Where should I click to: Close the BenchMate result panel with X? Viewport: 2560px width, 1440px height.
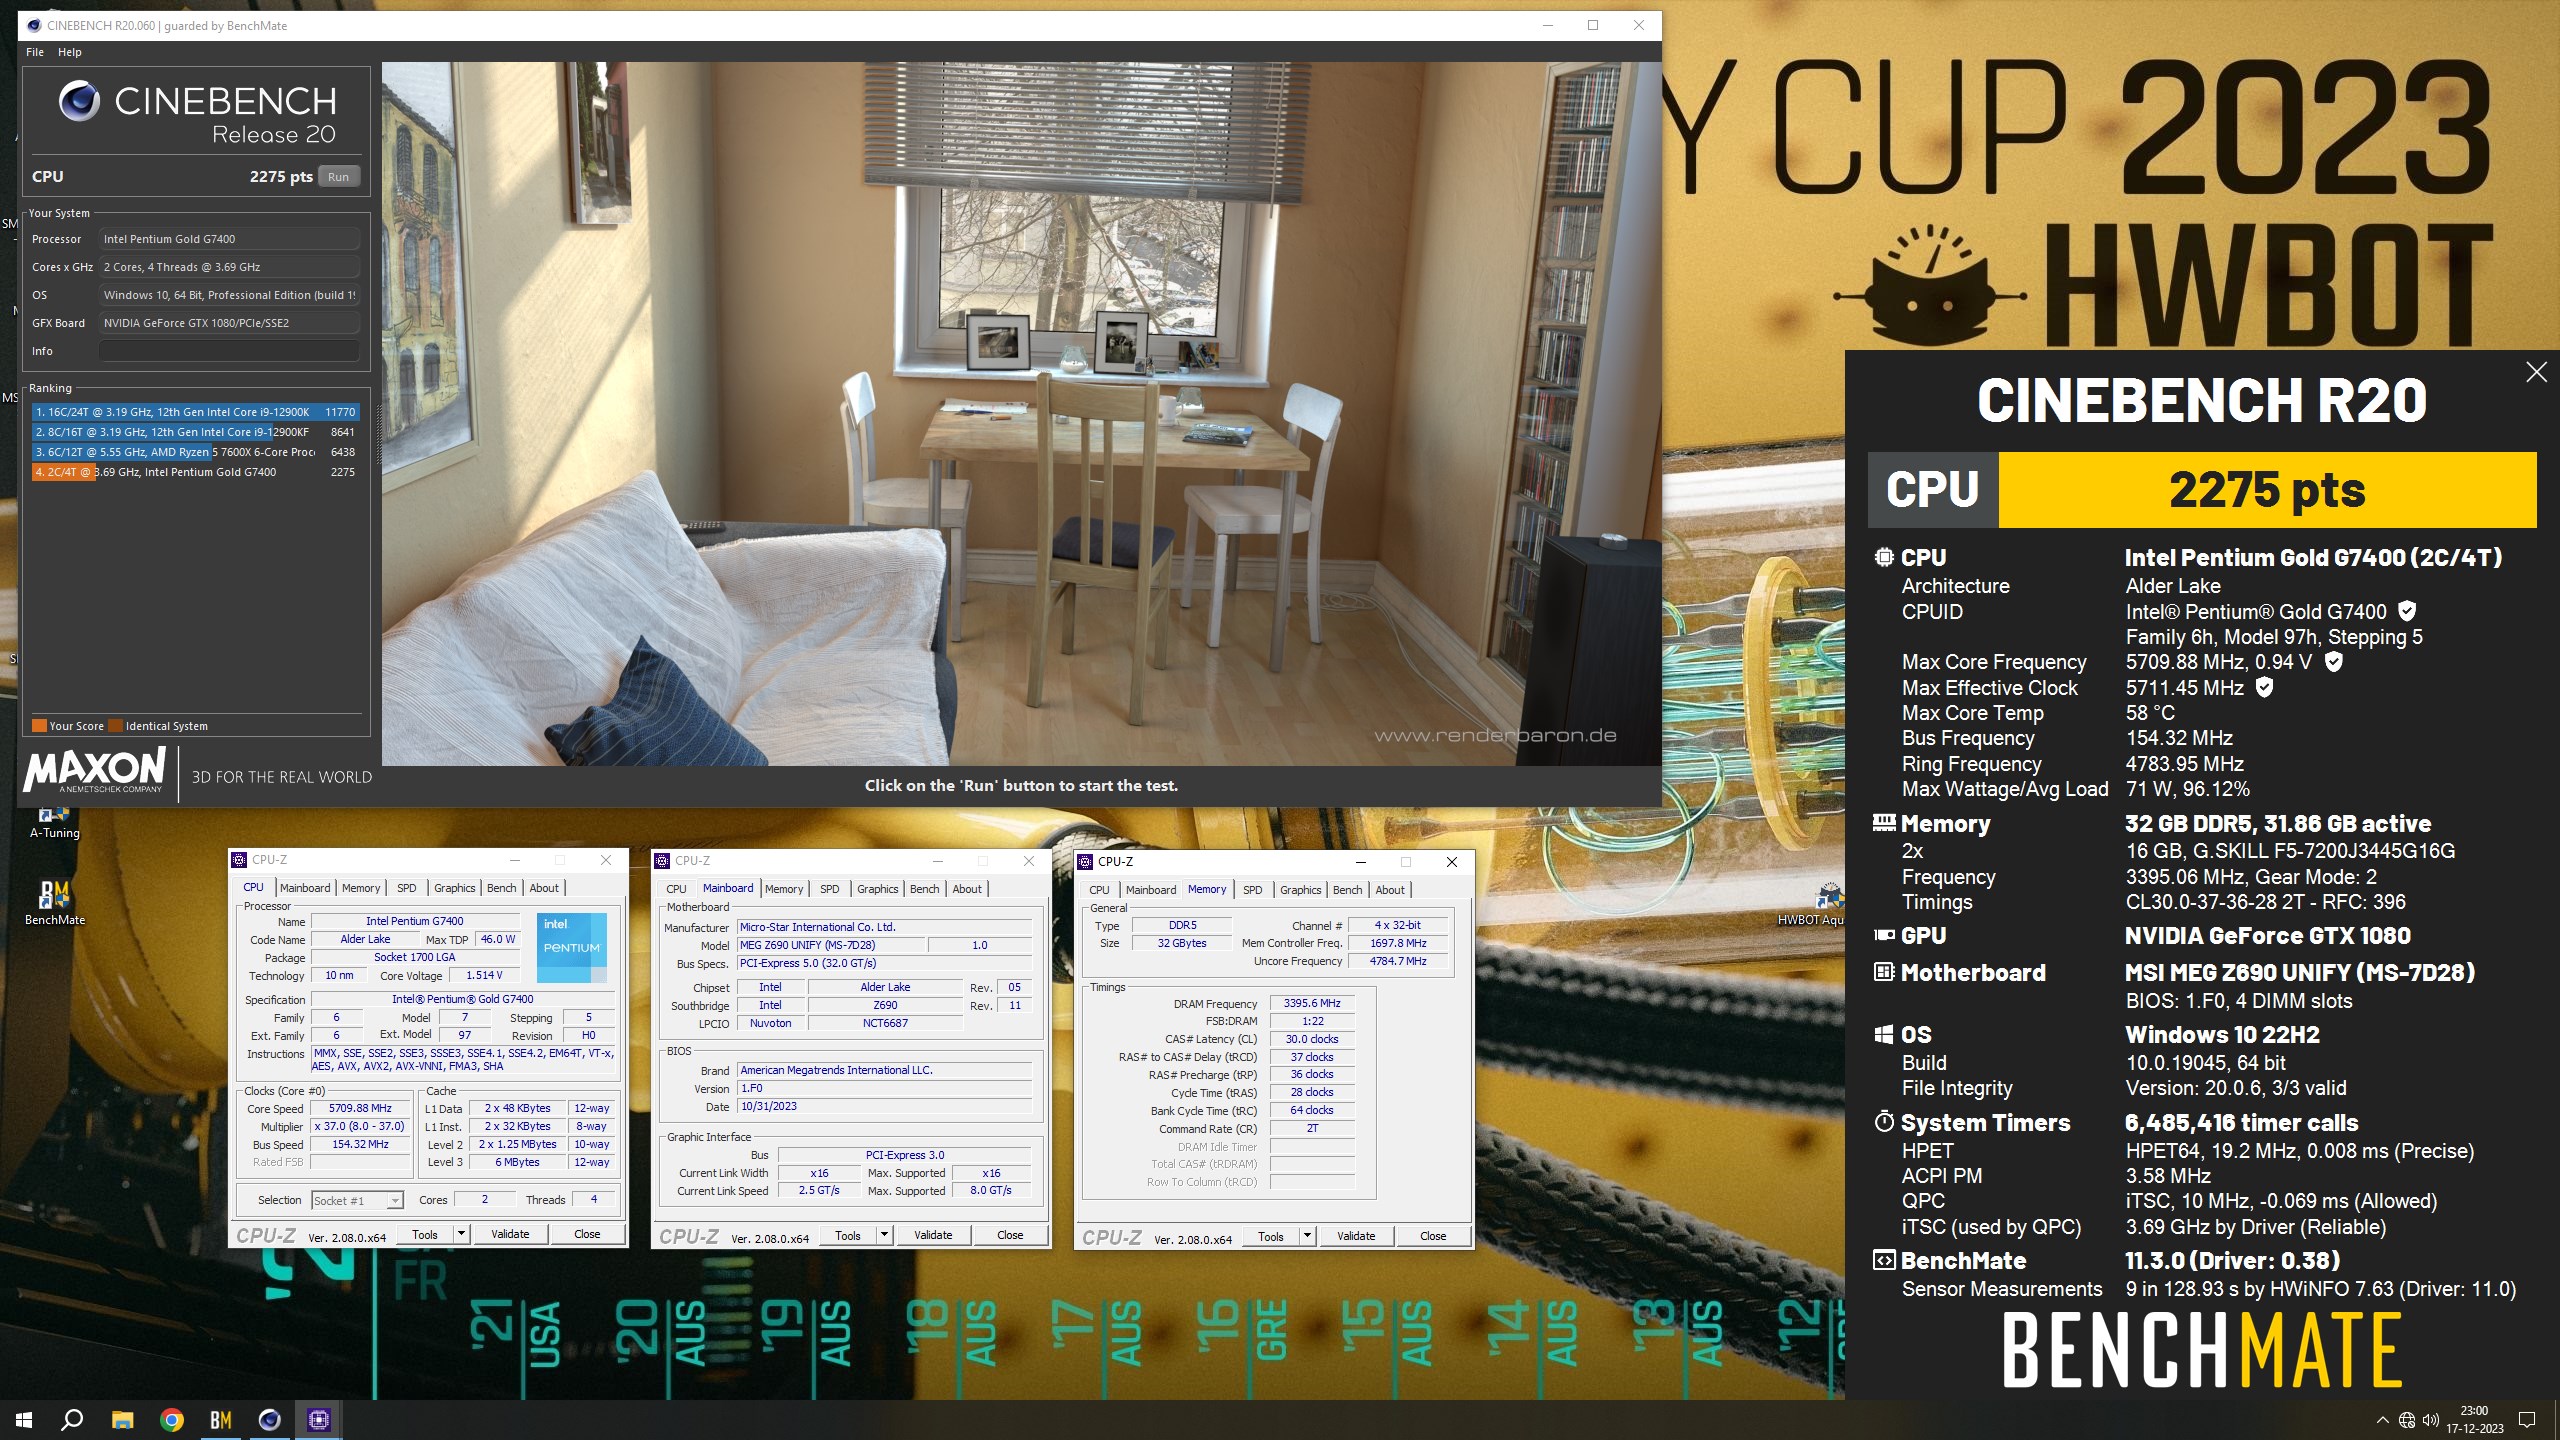click(x=2536, y=373)
